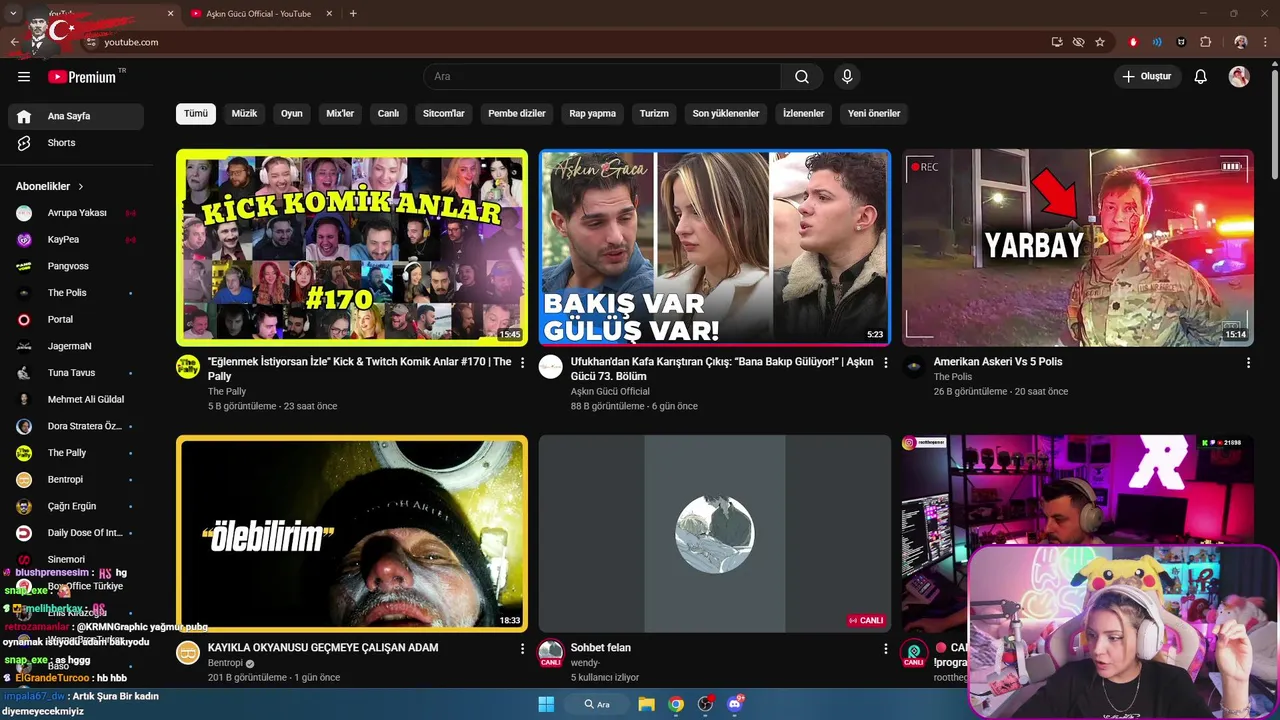Viewport: 1280px width, 720px height.
Task: Select the Tümü filter chip
Action: tap(196, 113)
